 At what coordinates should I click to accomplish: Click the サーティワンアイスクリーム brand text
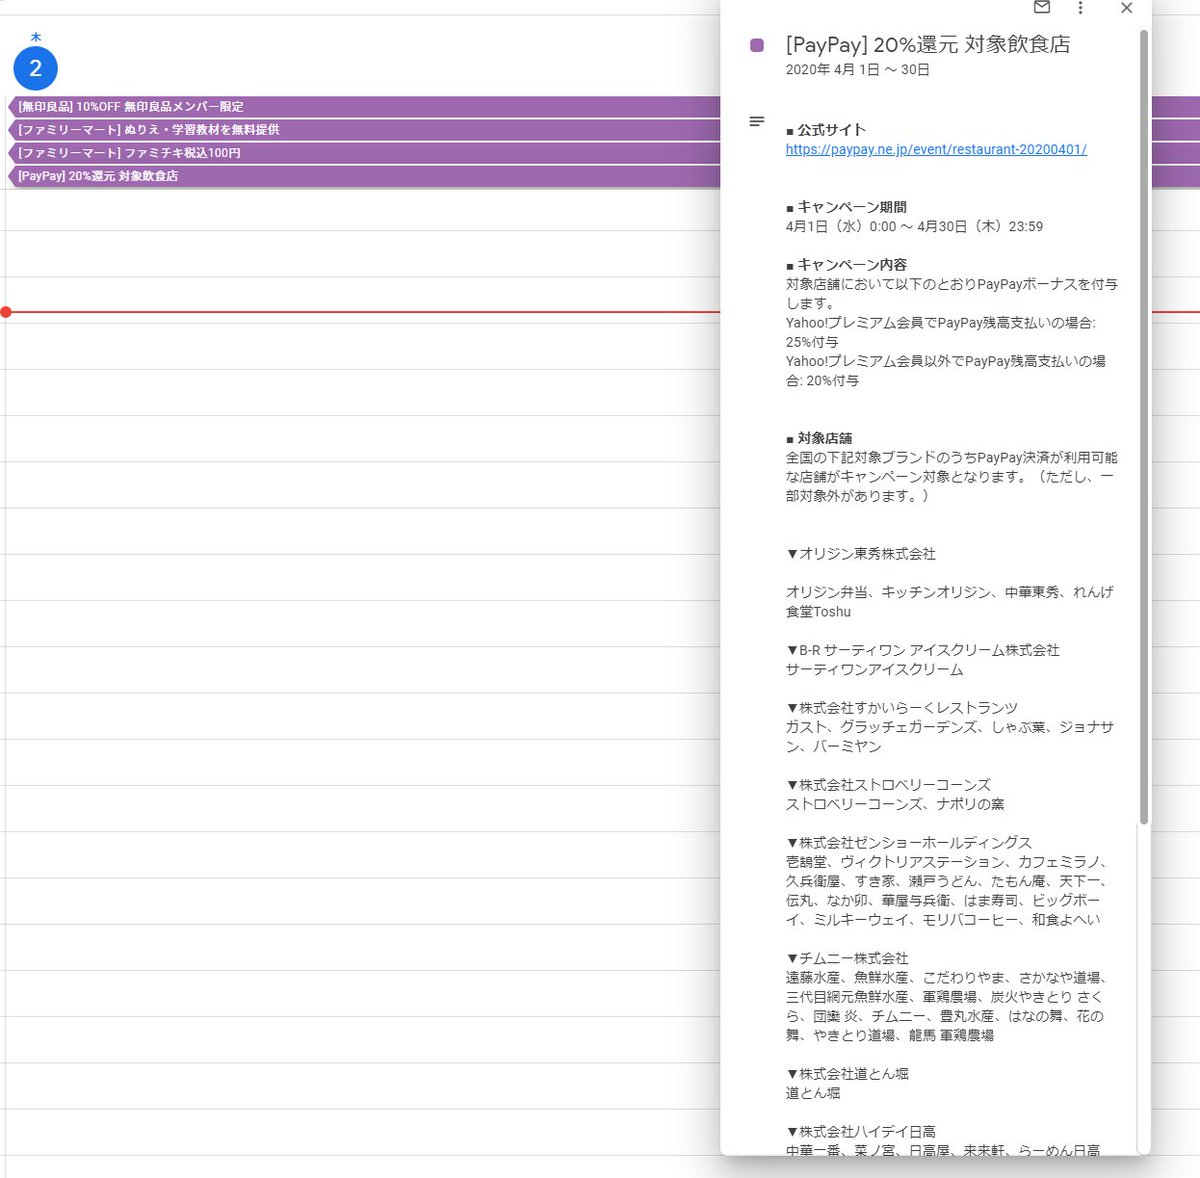click(875, 670)
